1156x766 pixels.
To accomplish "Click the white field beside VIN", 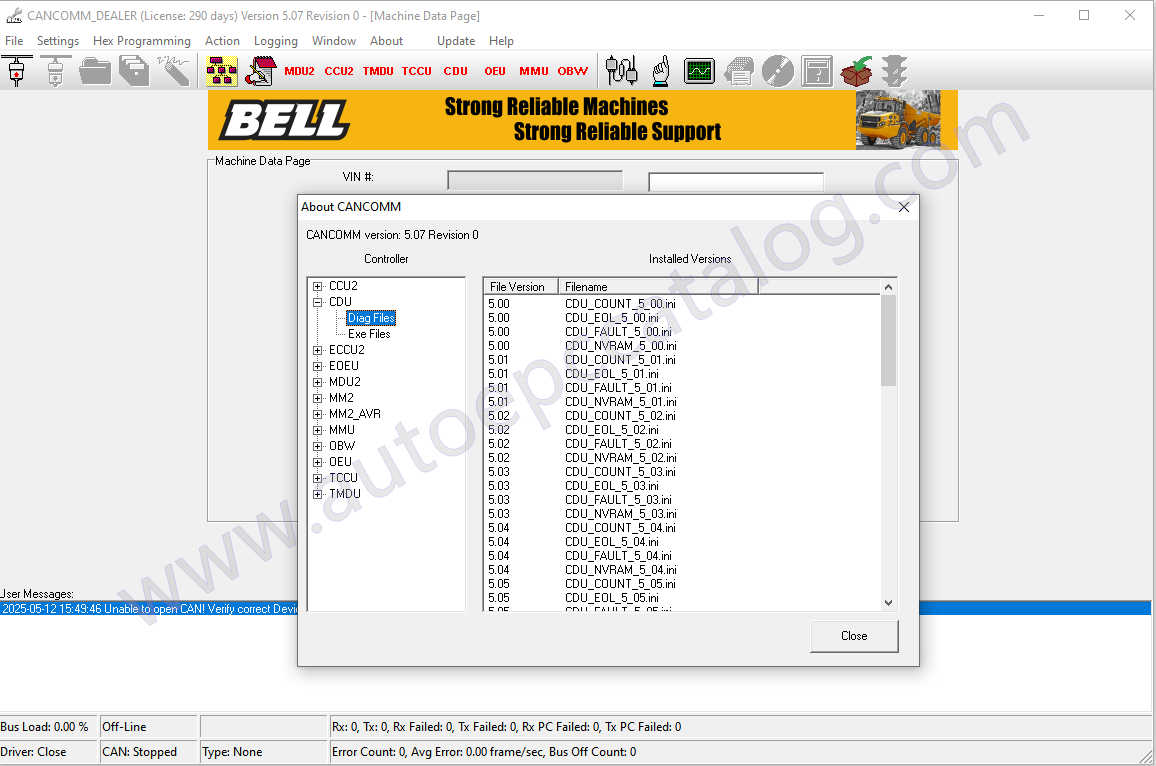I will pos(736,181).
